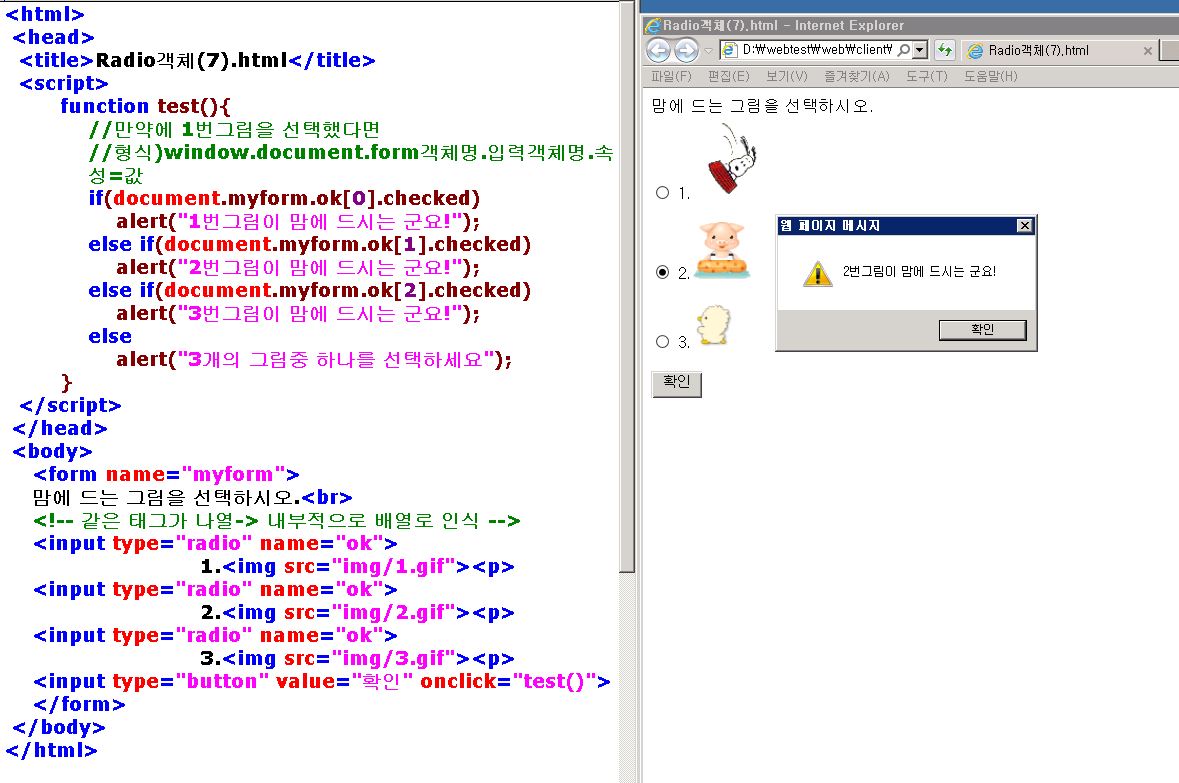Open the 보기(V) menu
The image size is (1179, 783).
pos(786,76)
